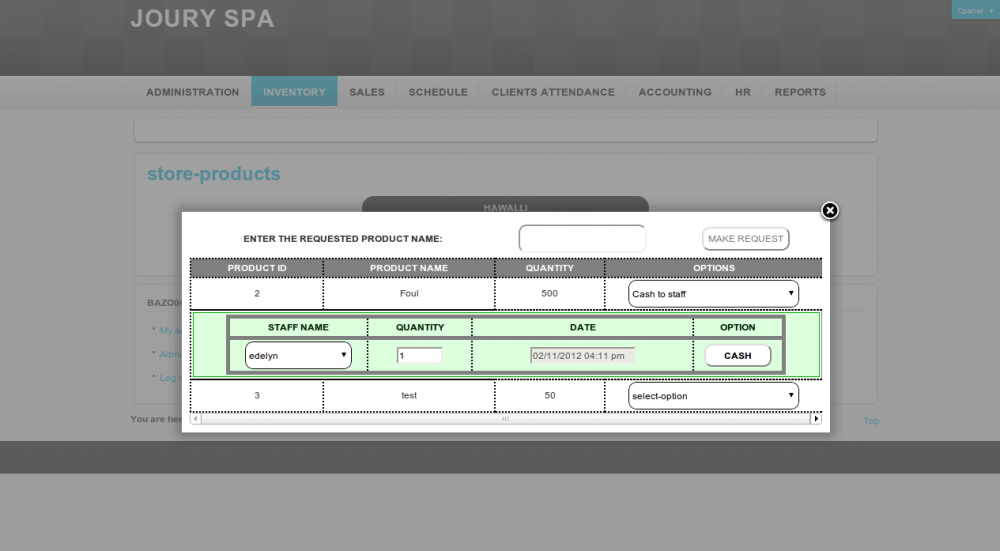Open the Accounting menu
The height and width of the screenshot is (551, 1000).
[675, 92]
